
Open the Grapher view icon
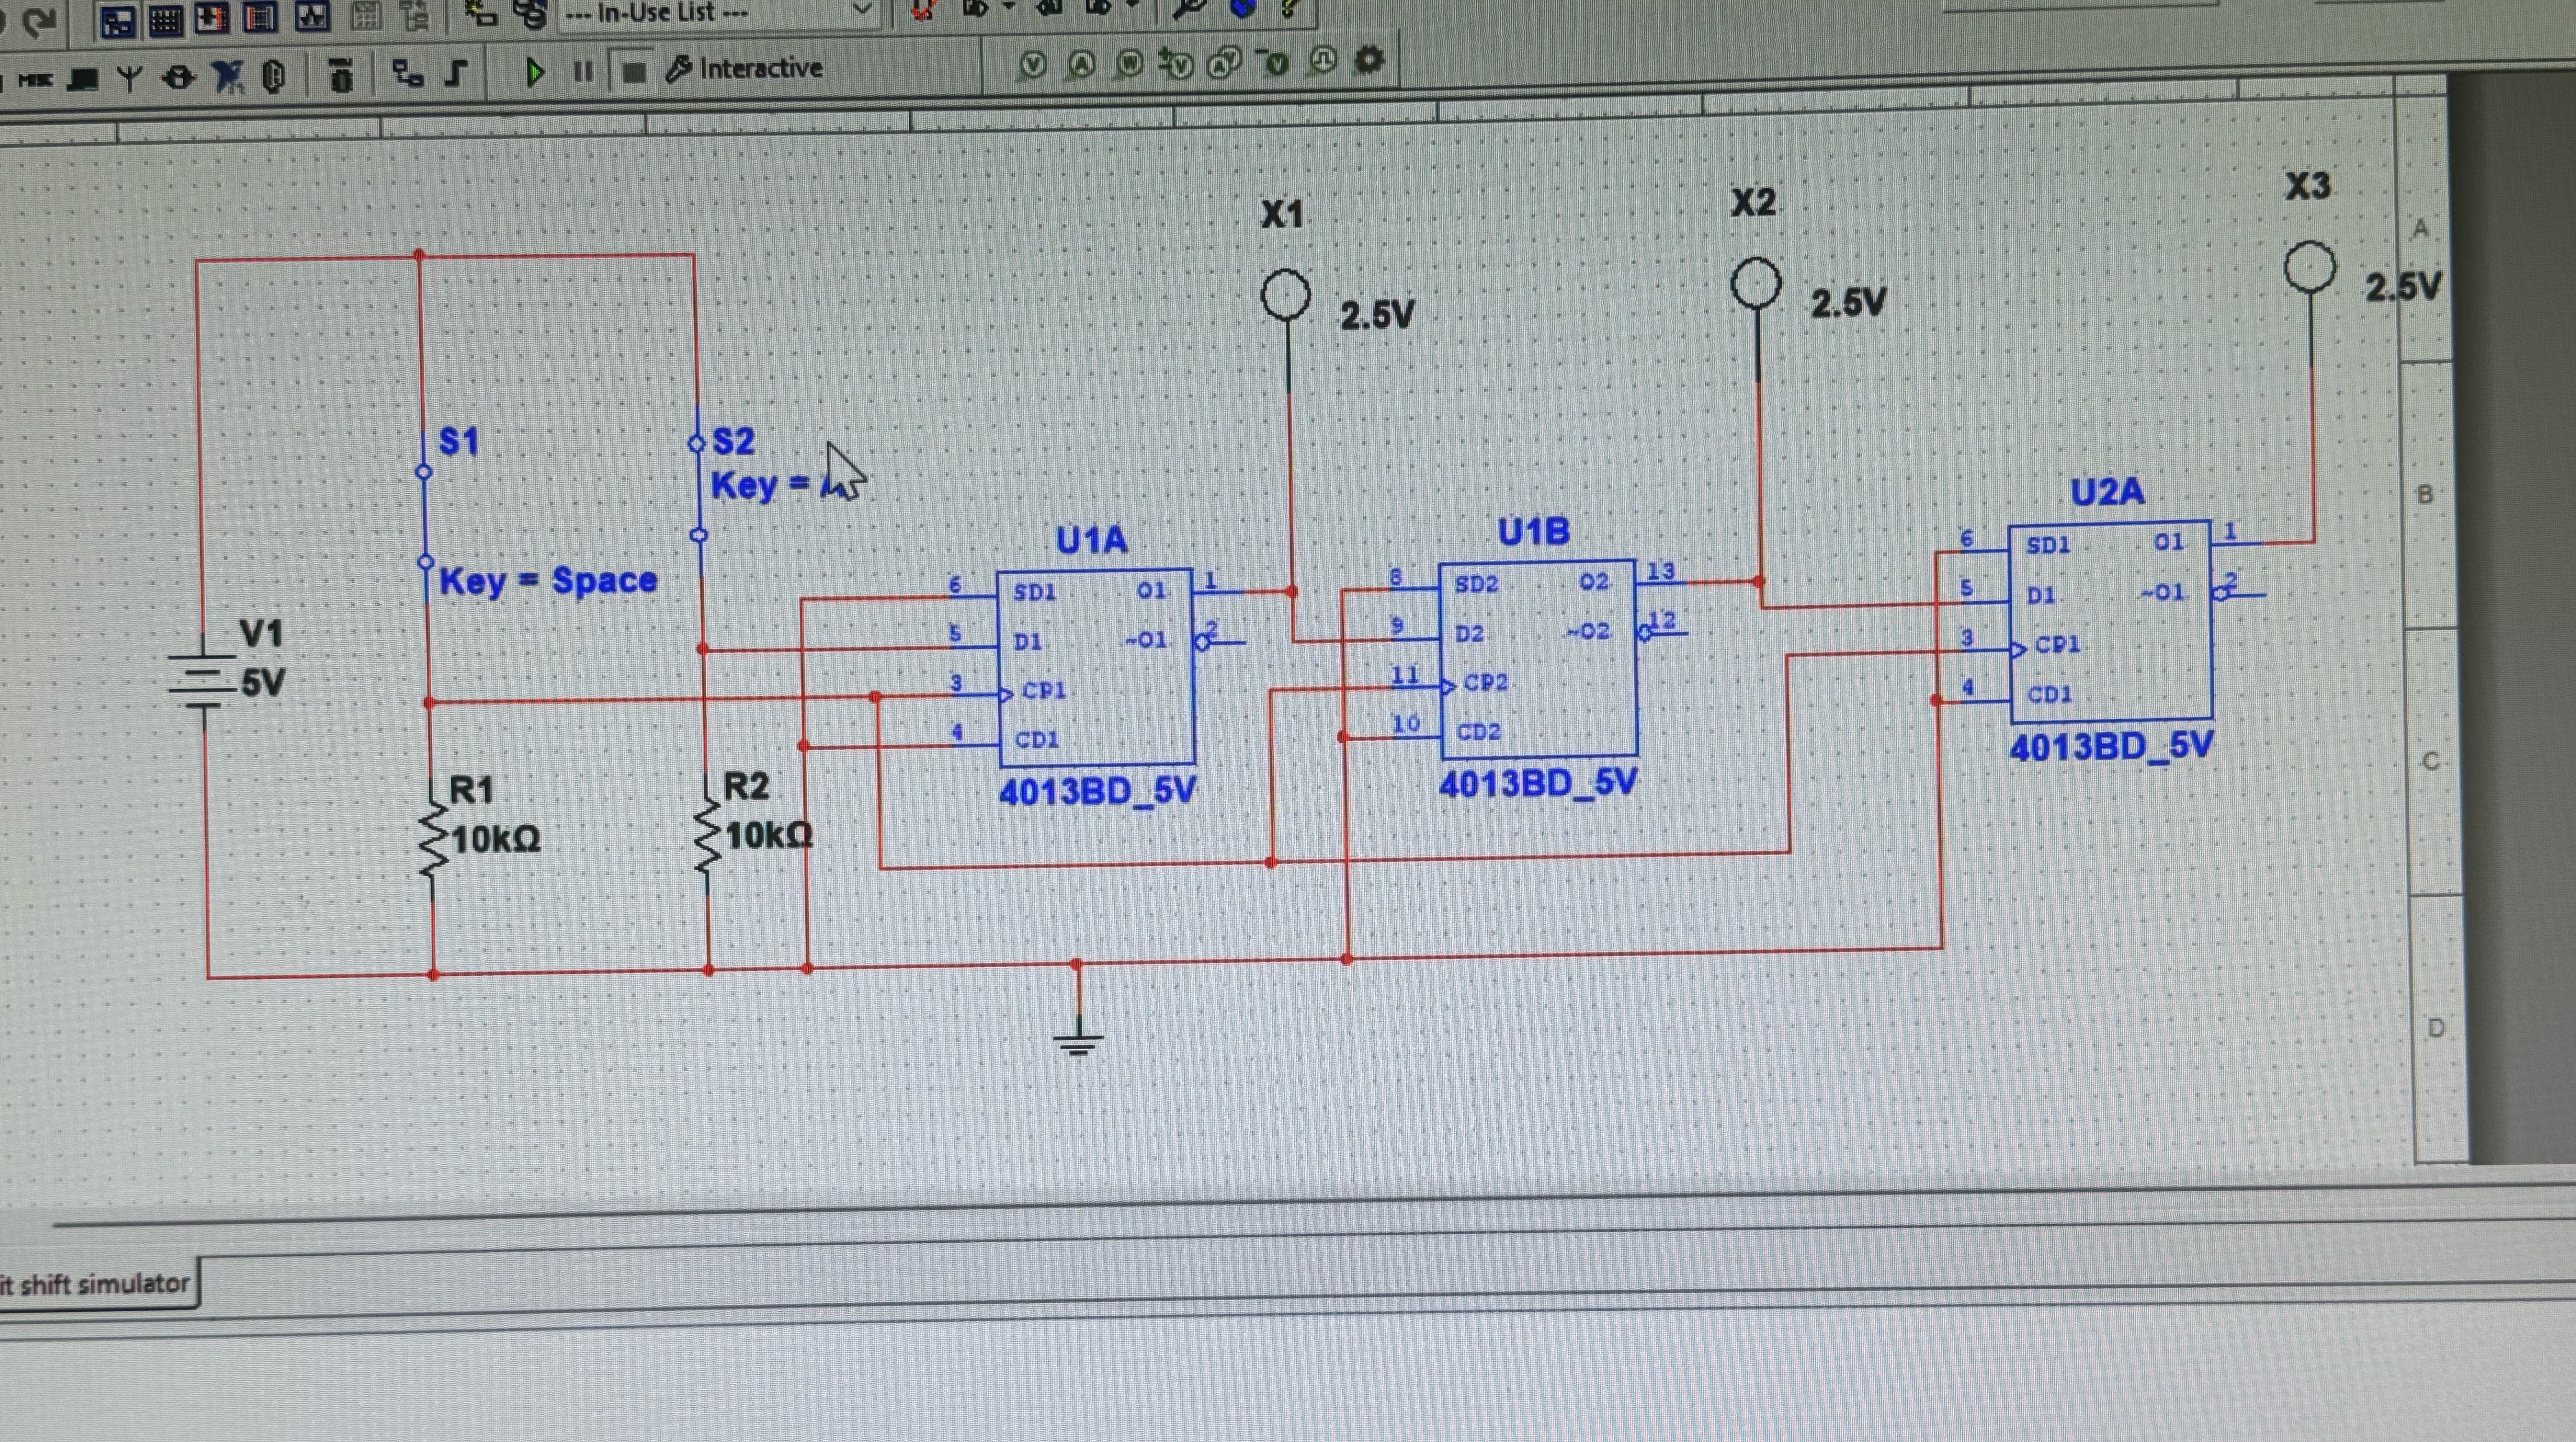coord(311,17)
